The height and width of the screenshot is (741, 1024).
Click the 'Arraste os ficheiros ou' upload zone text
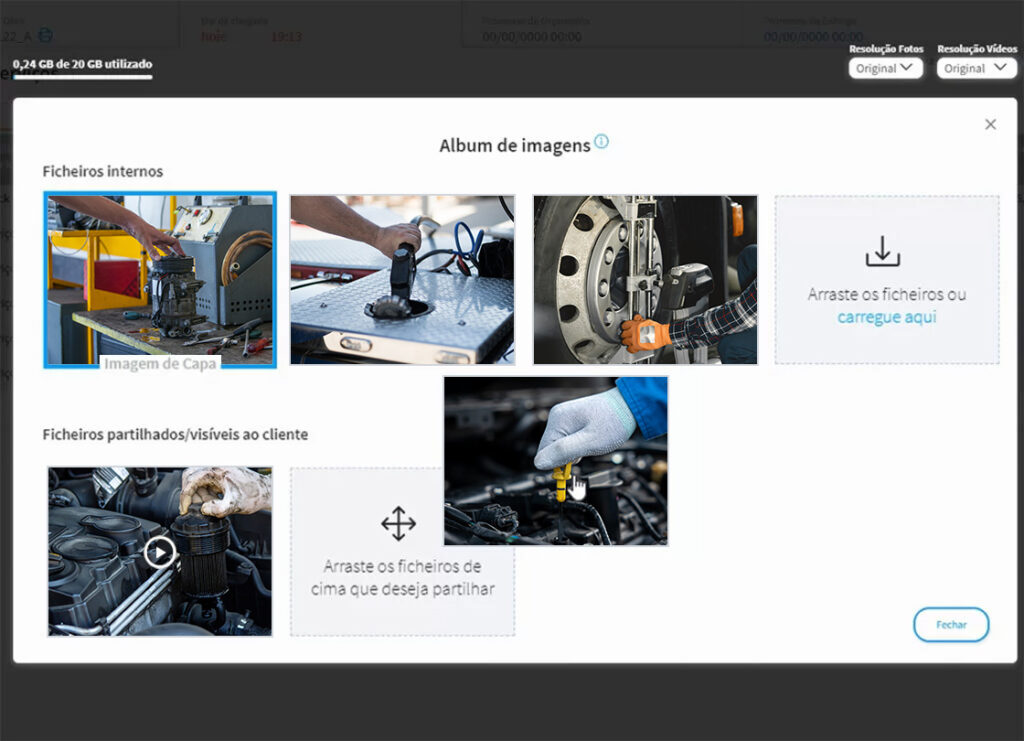(886, 295)
